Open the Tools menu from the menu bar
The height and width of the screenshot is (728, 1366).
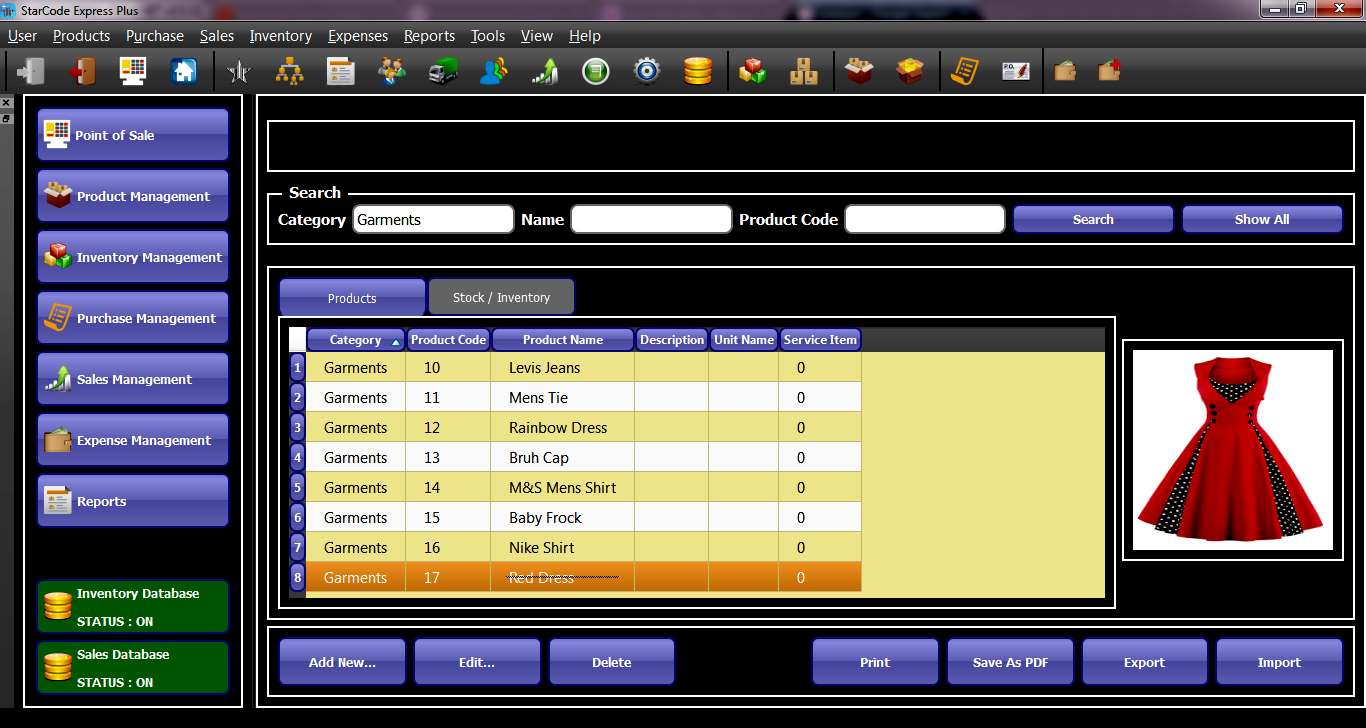(487, 36)
